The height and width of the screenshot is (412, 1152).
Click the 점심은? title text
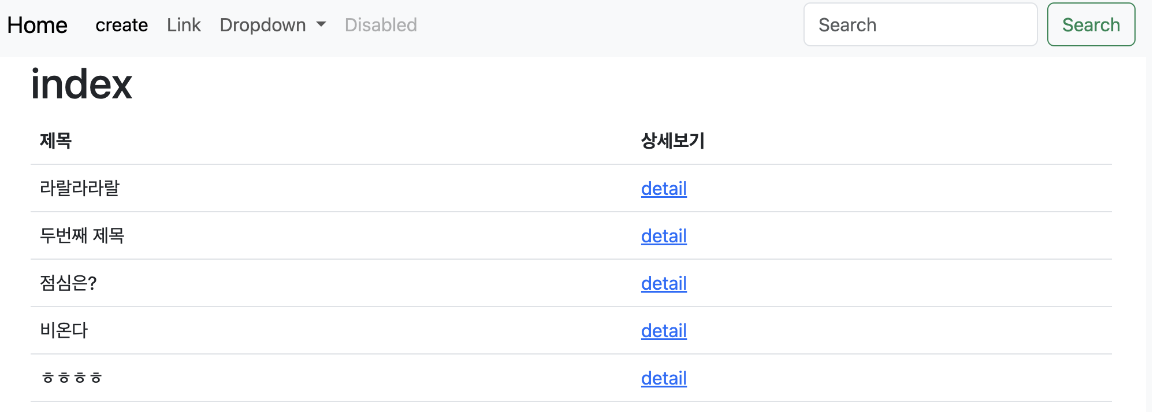(68, 283)
